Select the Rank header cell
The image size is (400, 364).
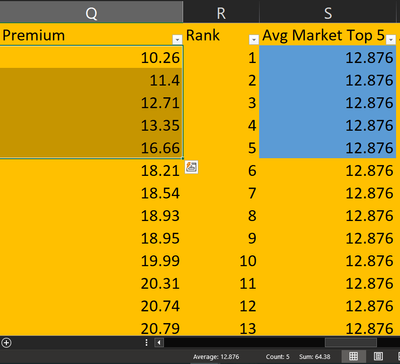pos(221,34)
